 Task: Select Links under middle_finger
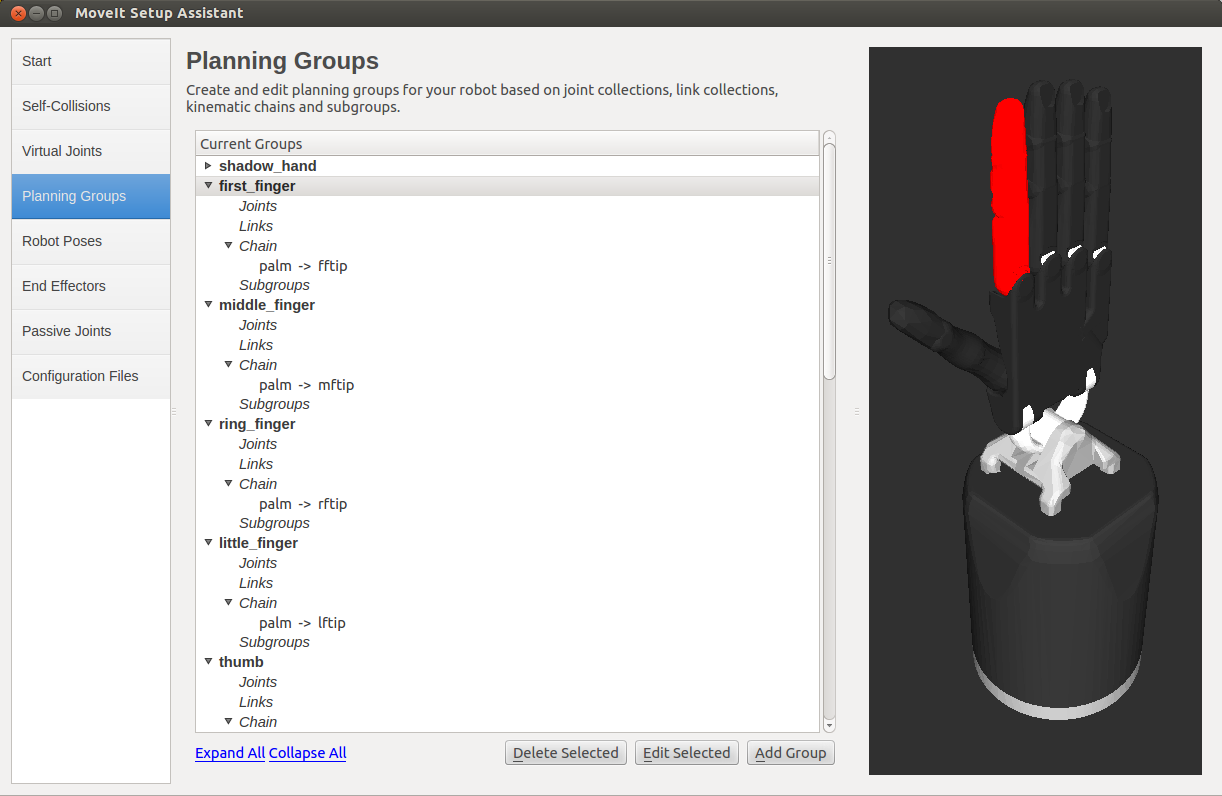tap(256, 345)
